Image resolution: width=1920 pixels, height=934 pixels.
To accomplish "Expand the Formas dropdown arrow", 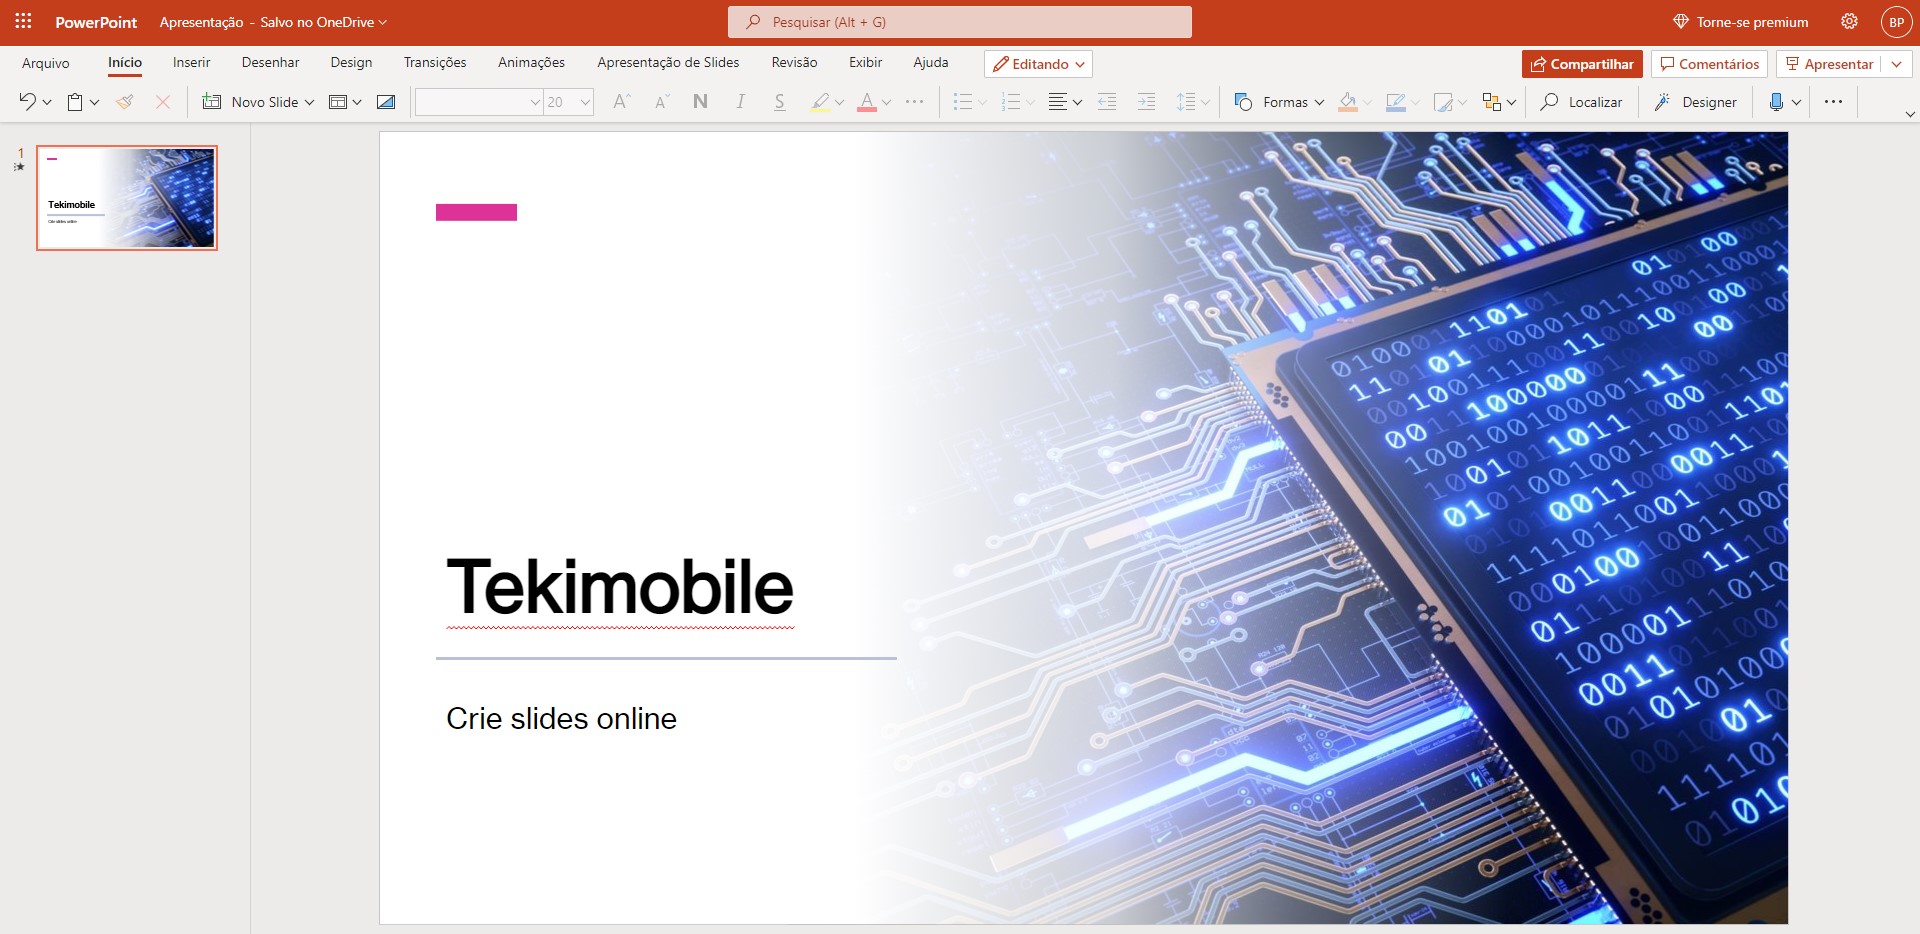I will [1319, 102].
